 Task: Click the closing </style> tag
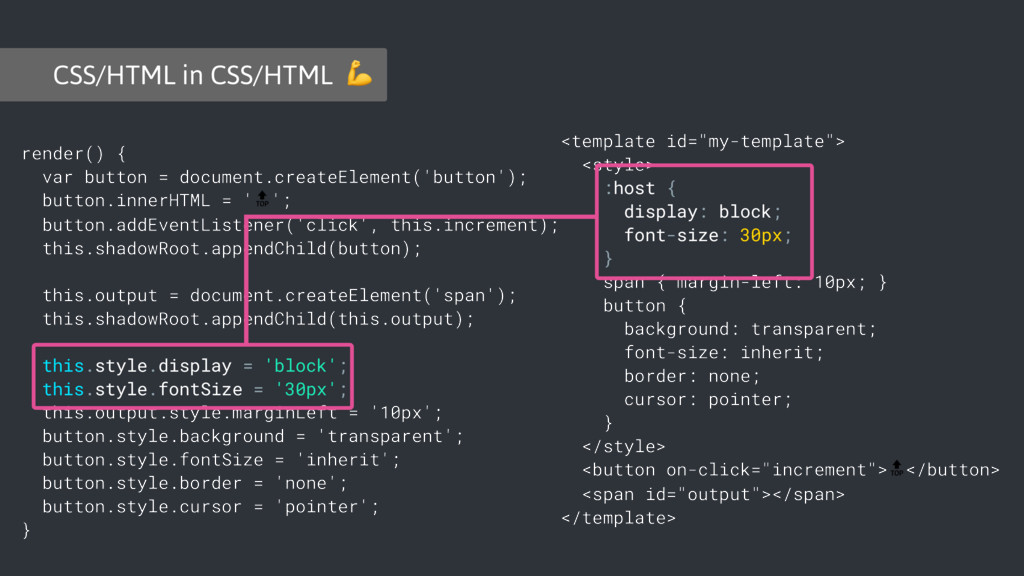pos(623,447)
